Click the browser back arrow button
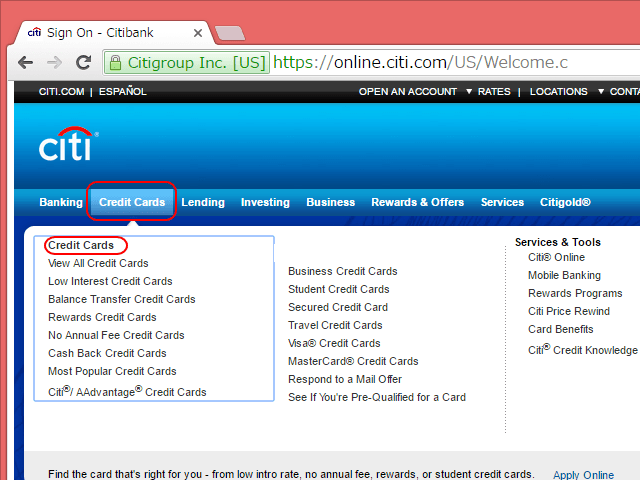 pyautogui.click(x=25, y=62)
